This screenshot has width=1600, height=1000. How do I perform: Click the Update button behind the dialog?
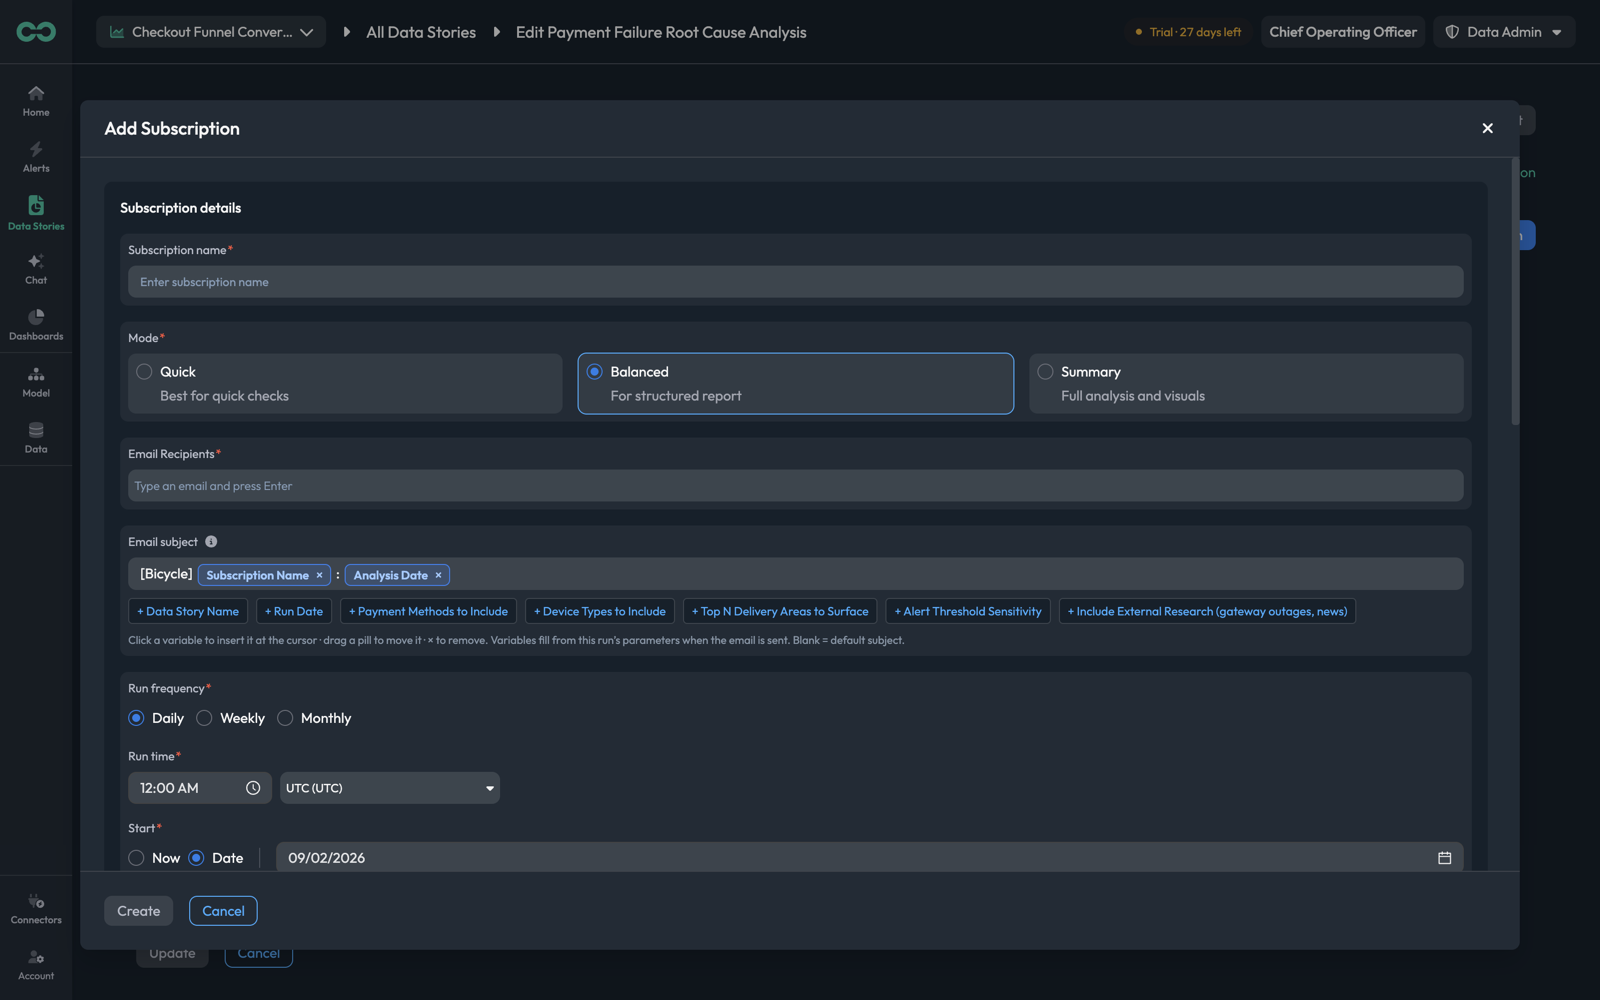pyautogui.click(x=172, y=956)
